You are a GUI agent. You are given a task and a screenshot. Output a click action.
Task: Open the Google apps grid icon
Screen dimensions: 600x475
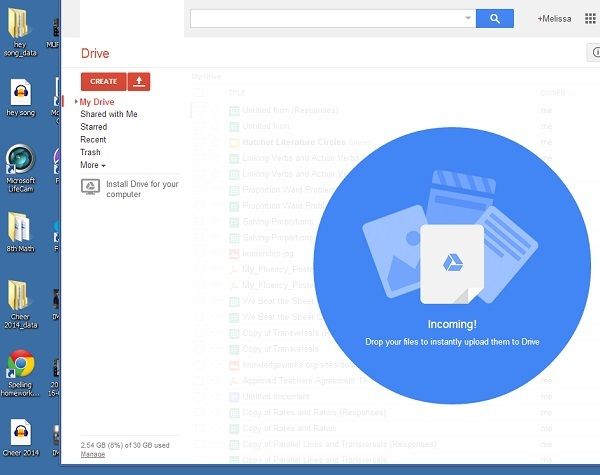(x=590, y=18)
